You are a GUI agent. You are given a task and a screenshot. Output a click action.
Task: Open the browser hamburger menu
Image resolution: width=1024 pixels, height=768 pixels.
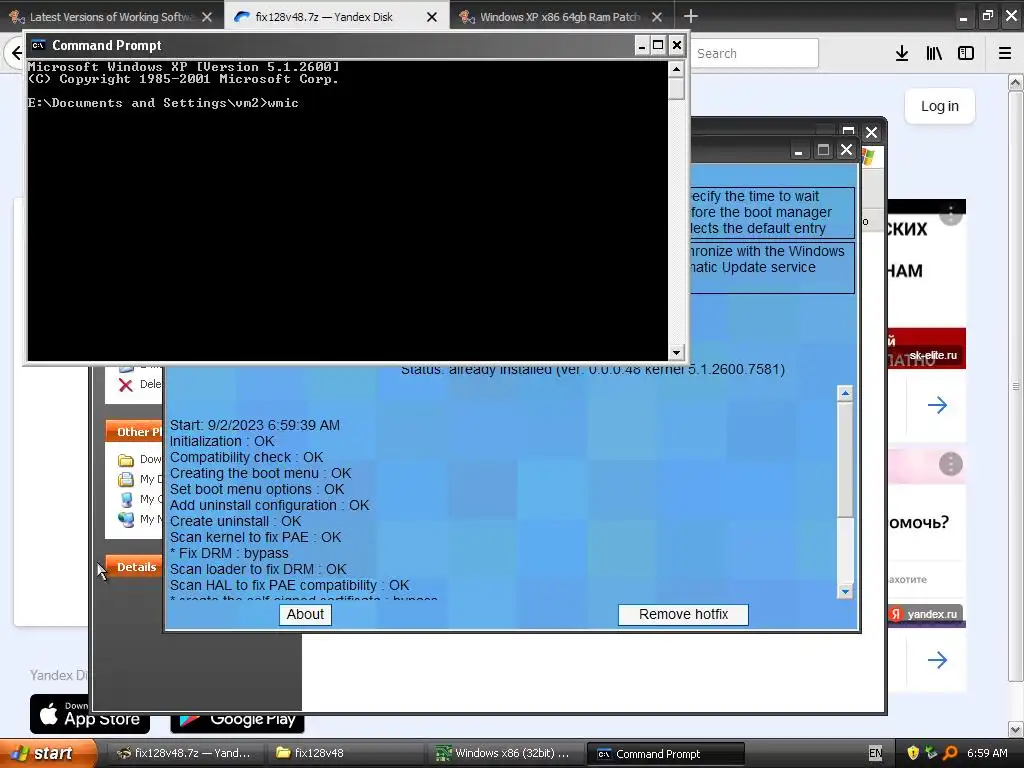pyautogui.click(x=1005, y=54)
